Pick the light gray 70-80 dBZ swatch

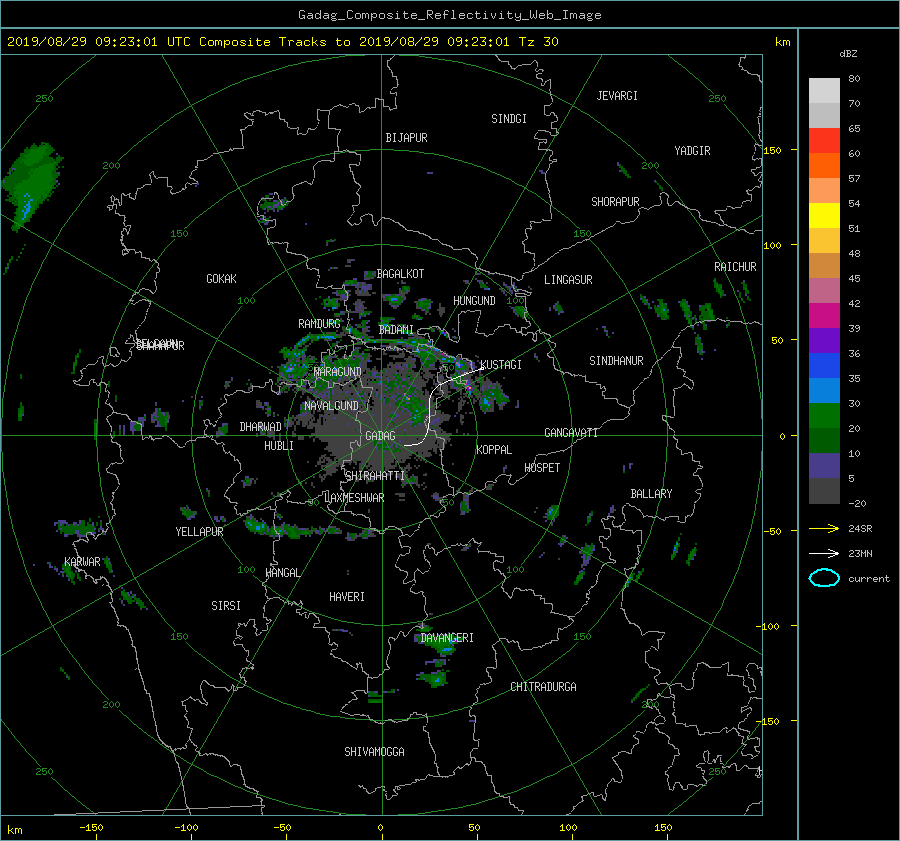(824, 91)
